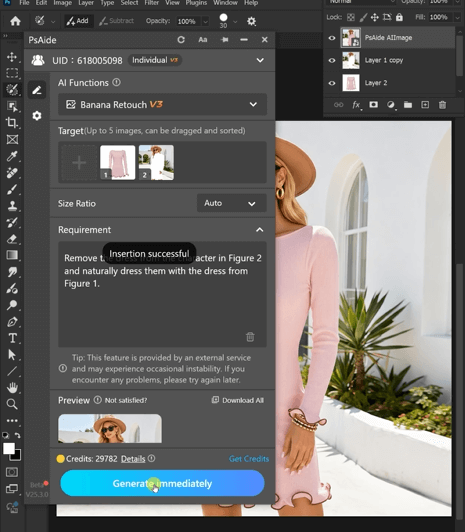Select the Object Selection tool
Image resolution: width=465 pixels, height=532 pixels.
12,106
